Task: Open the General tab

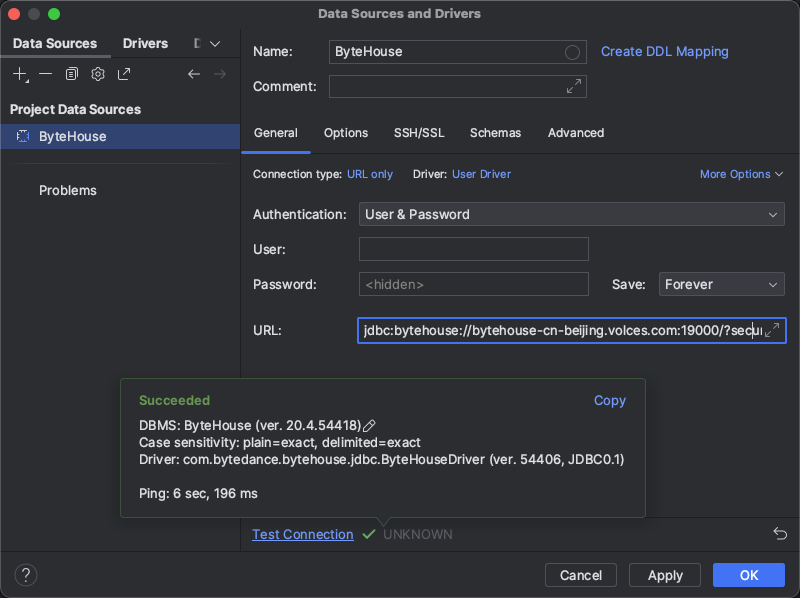Action: (276, 133)
